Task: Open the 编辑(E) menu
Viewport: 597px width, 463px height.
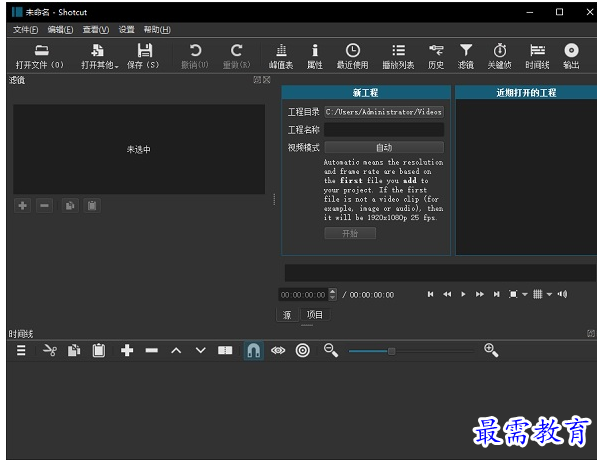Action: pos(60,30)
